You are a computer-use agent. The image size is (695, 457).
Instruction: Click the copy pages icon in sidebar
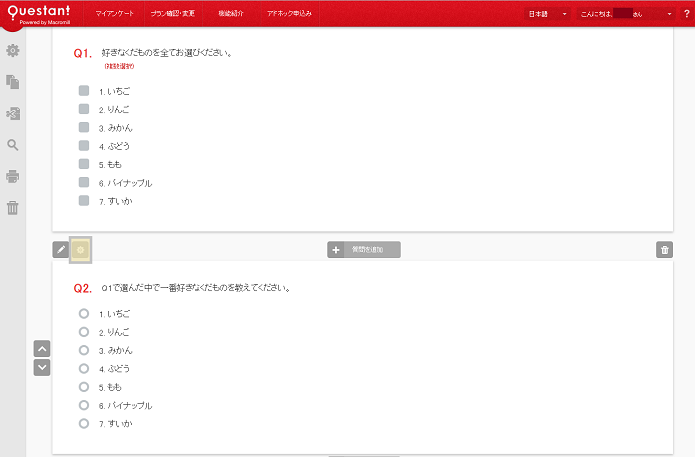pyautogui.click(x=13, y=81)
